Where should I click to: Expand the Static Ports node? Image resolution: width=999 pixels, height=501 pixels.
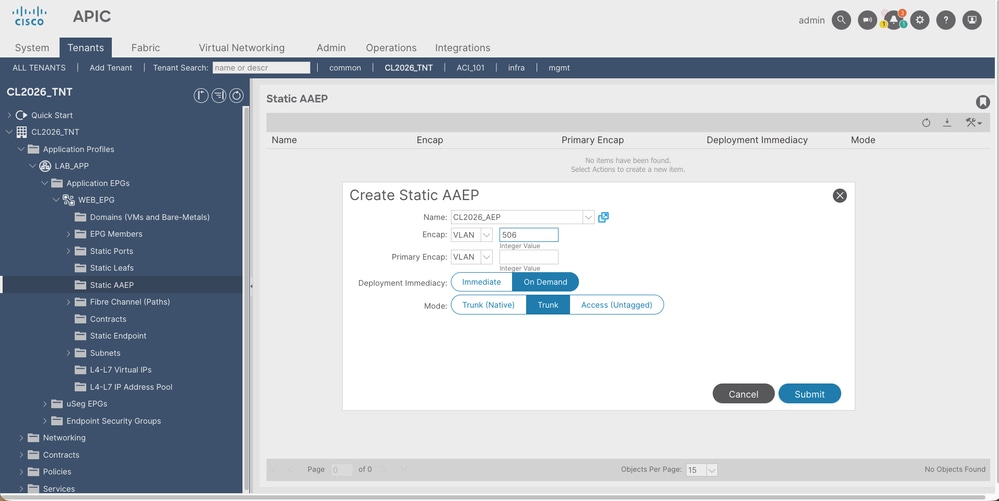68,251
